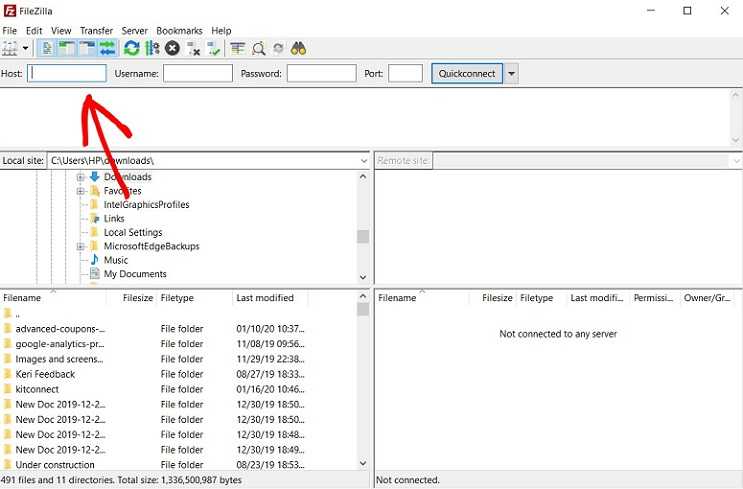Image resolution: width=743 pixels, height=489 pixels.
Task: Open the Transfer menu
Action: pyautogui.click(x=96, y=31)
